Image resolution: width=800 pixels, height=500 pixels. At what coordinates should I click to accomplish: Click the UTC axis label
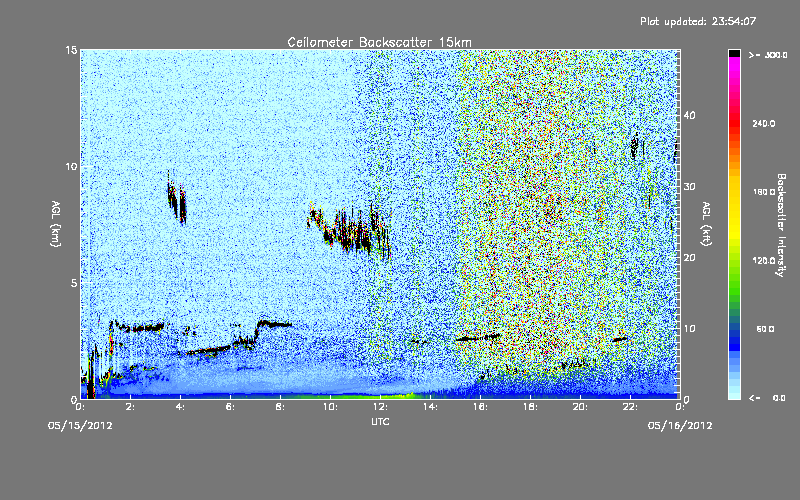(x=380, y=421)
